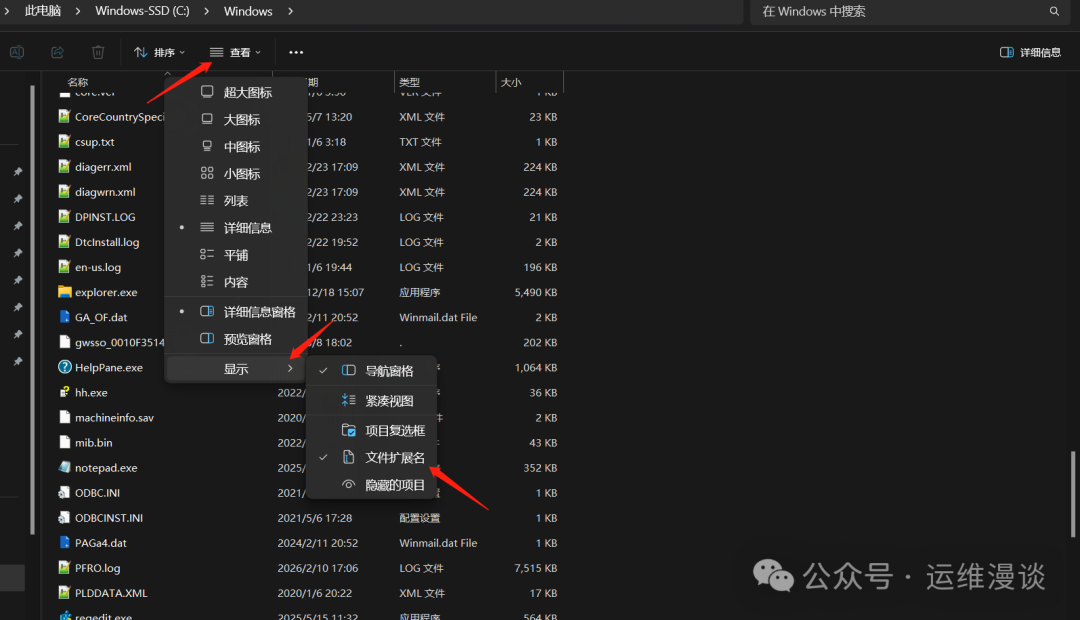
Task: Open the 查看 view dropdown
Action: point(236,52)
